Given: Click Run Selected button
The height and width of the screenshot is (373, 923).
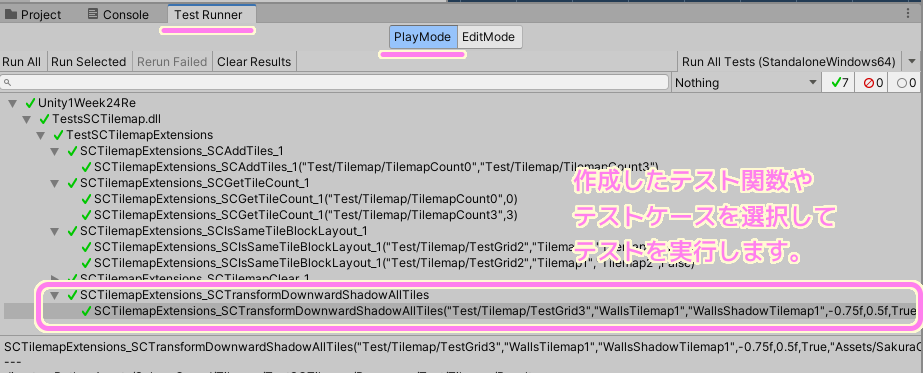Looking at the screenshot, I should click(88, 62).
